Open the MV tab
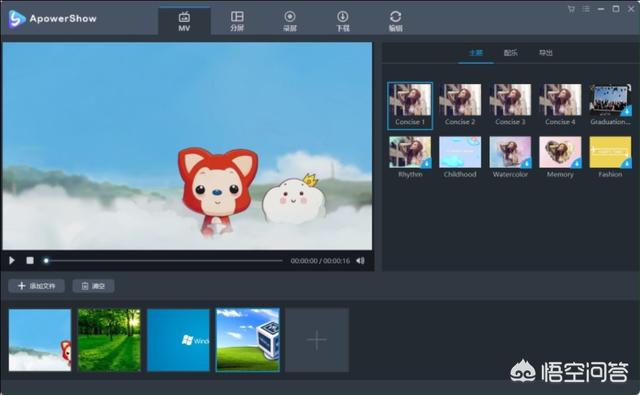The image size is (640, 395). [184, 21]
